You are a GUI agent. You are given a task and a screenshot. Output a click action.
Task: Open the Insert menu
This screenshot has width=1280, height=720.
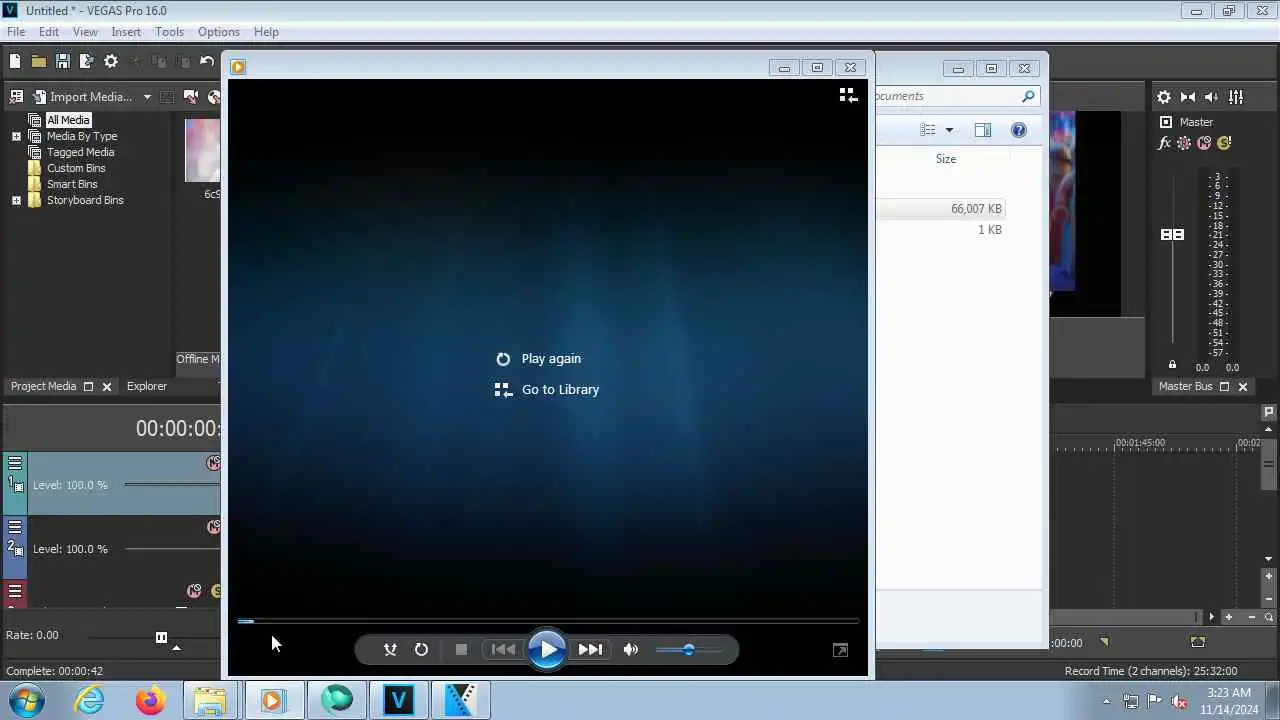click(126, 32)
